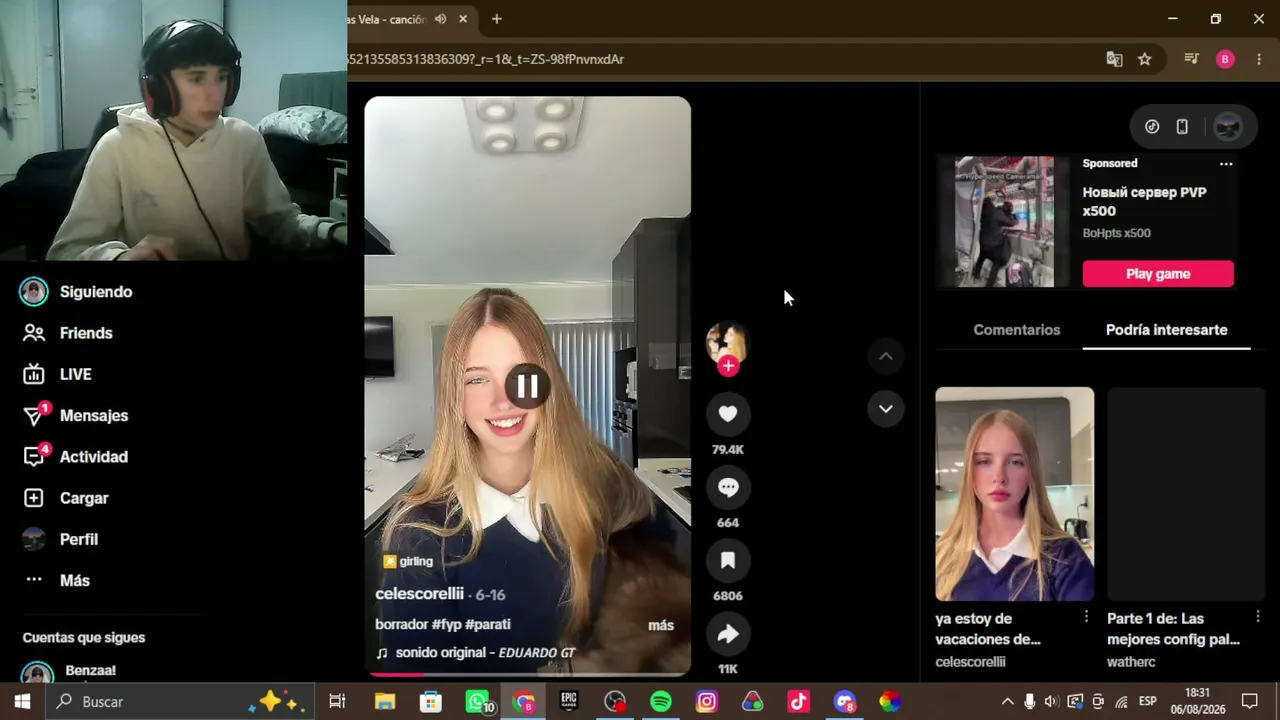Like the video using heart icon
1280x720 pixels.
click(x=728, y=414)
